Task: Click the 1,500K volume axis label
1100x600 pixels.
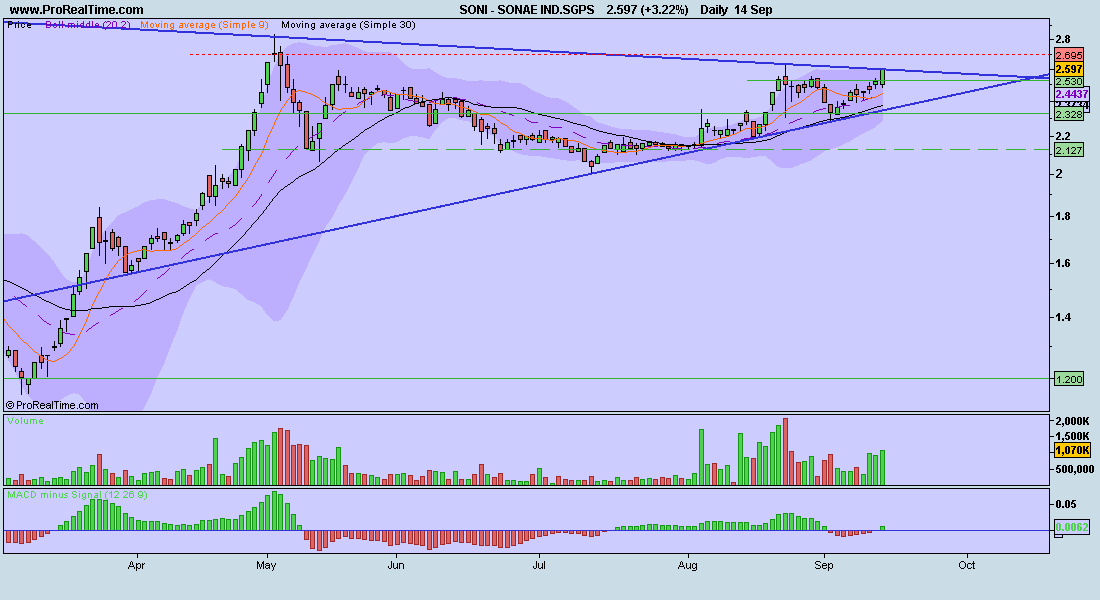Action: coord(1073,436)
